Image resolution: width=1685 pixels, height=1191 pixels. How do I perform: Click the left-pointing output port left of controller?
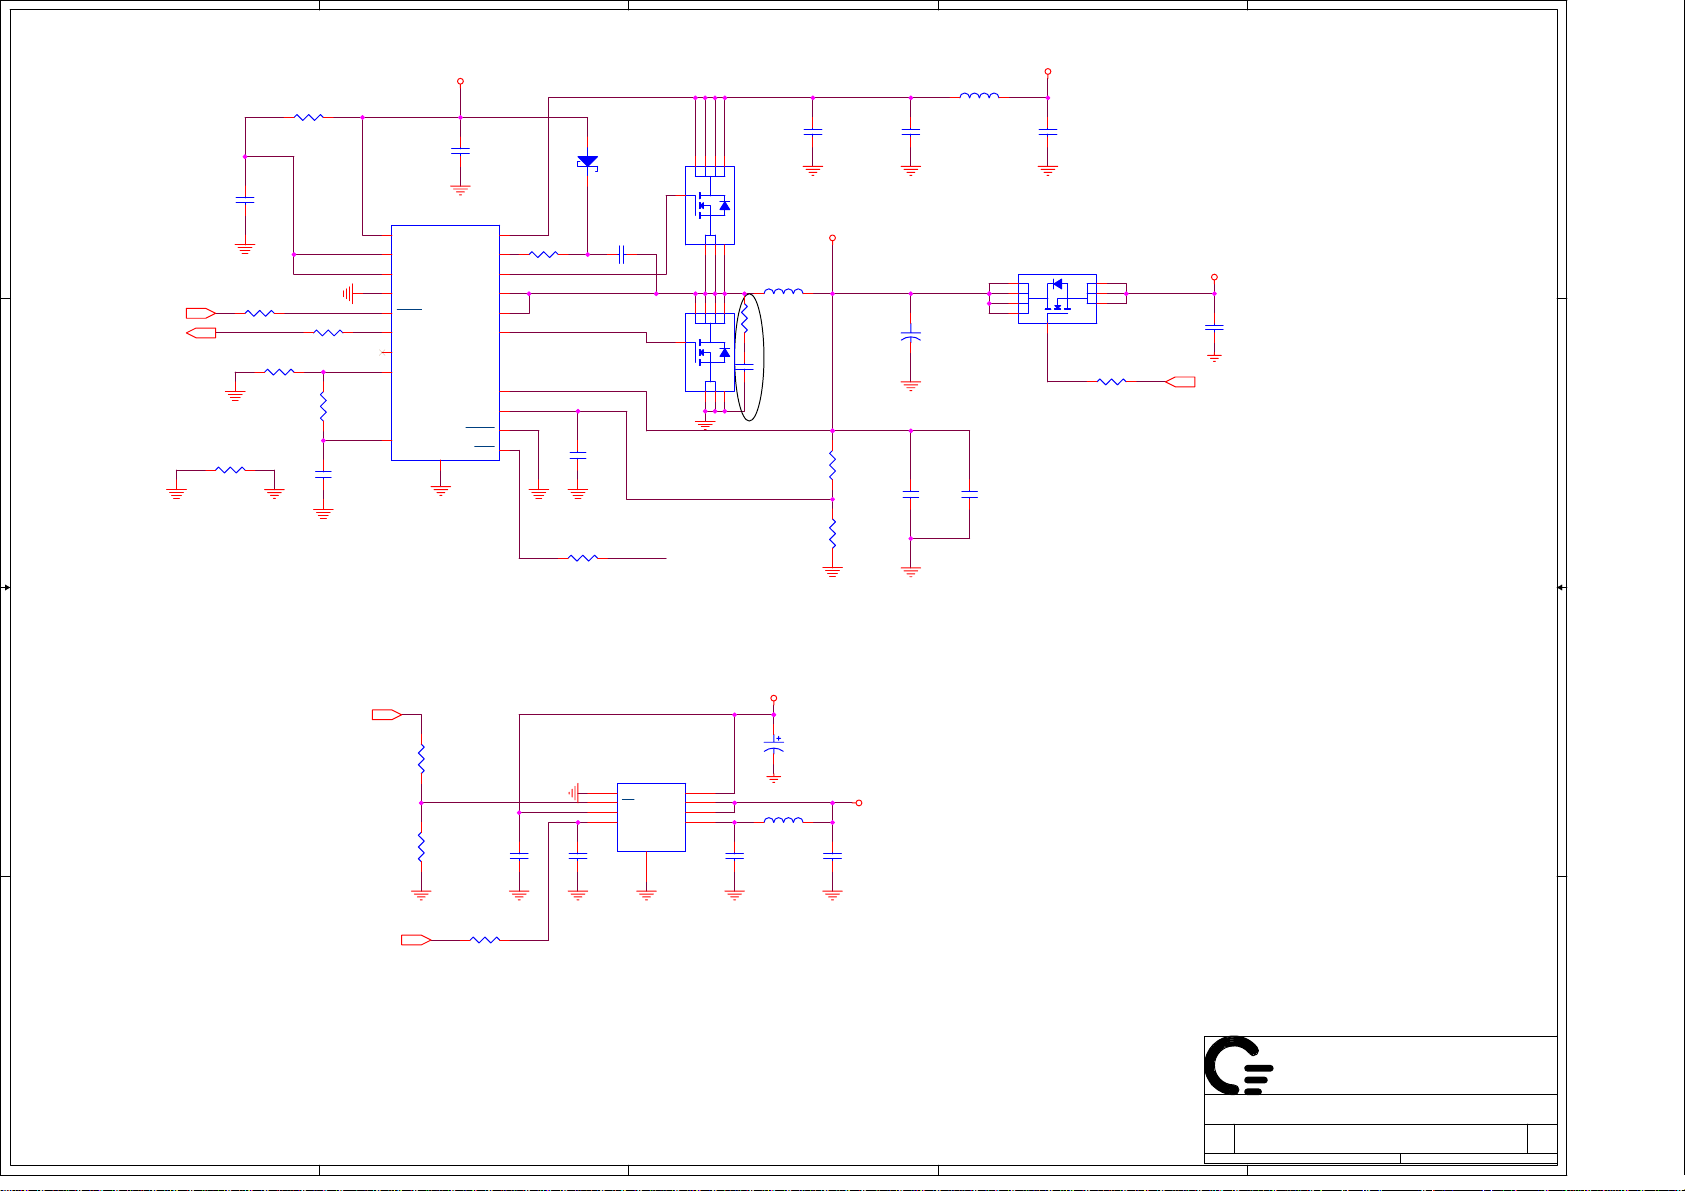pyautogui.click(x=200, y=333)
